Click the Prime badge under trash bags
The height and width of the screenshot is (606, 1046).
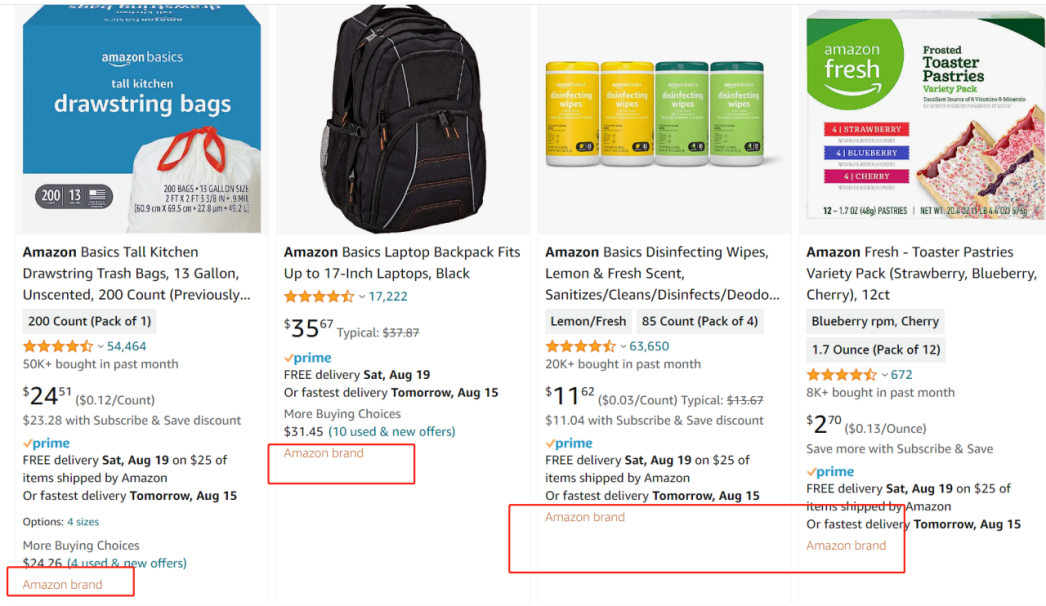pyautogui.click(x=47, y=443)
